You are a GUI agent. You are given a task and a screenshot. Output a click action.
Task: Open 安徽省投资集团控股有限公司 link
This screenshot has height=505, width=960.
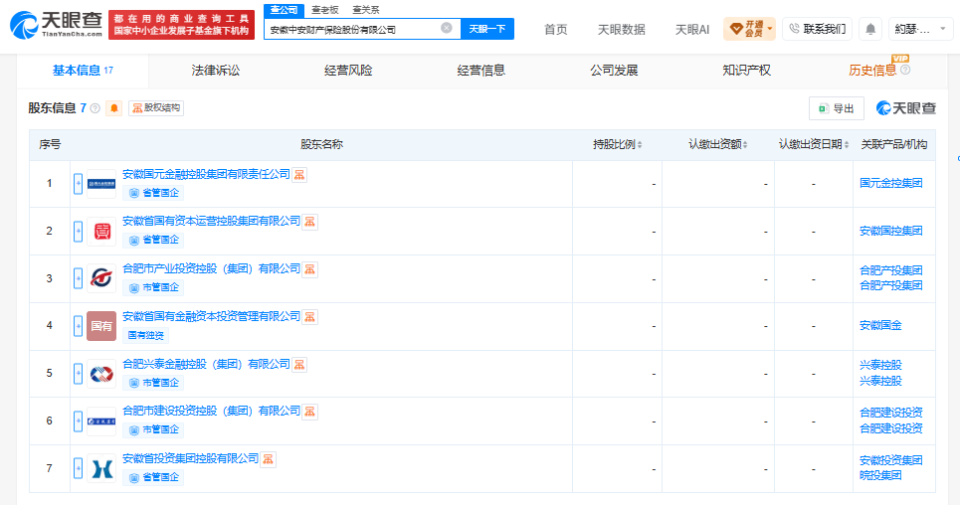coord(191,458)
